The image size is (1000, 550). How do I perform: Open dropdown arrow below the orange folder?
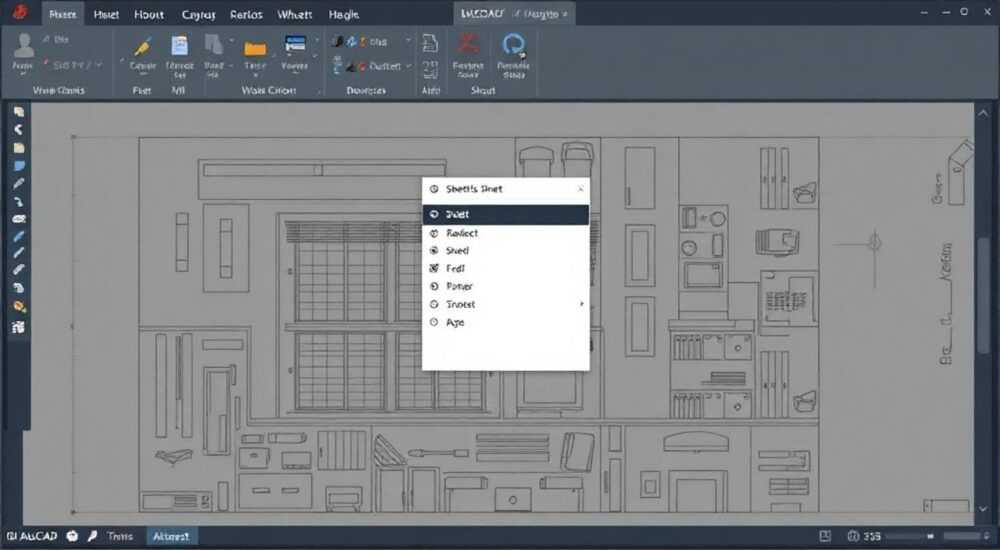click(x=255, y=75)
